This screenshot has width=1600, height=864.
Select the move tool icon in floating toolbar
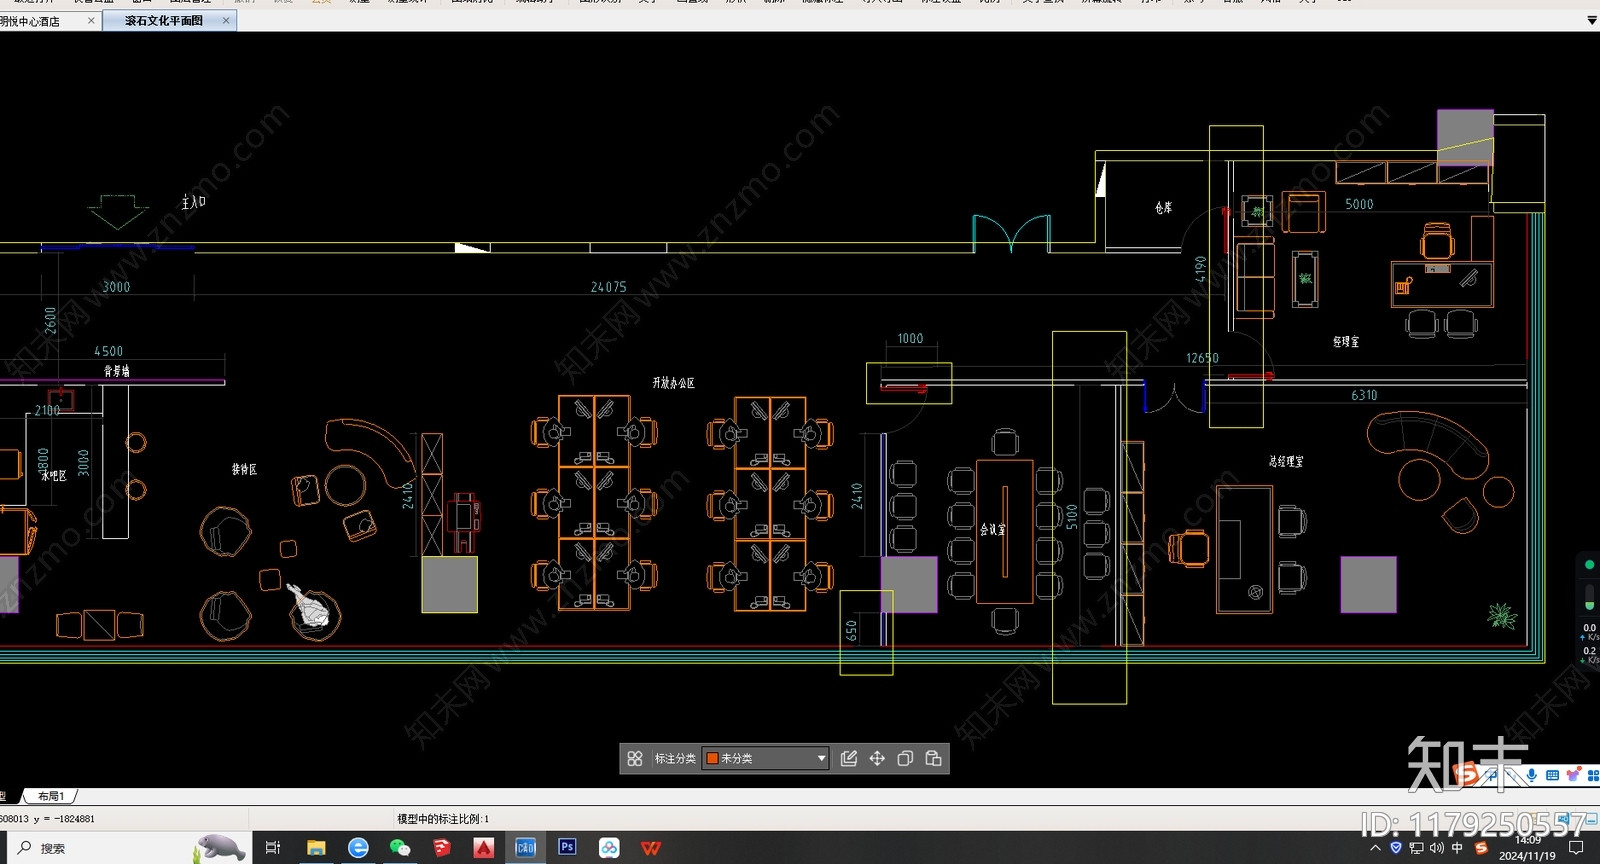coord(877,759)
